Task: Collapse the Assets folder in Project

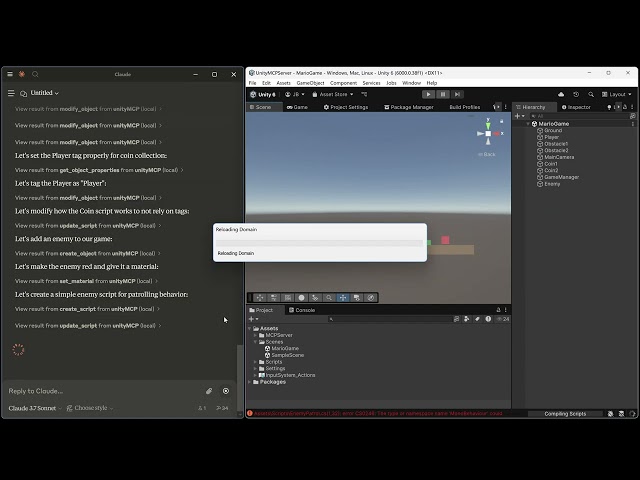Action: pyautogui.click(x=249, y=328)
